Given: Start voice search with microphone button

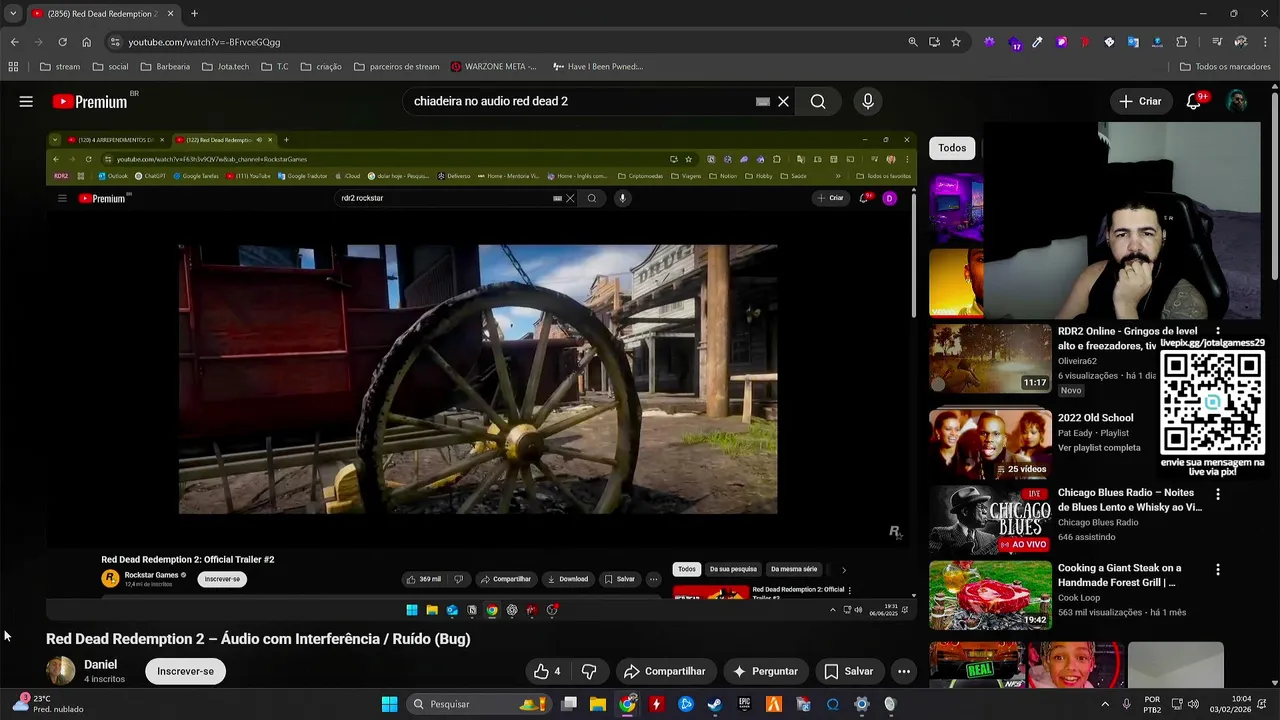Looking at the screenshot, I should point(868,101).
